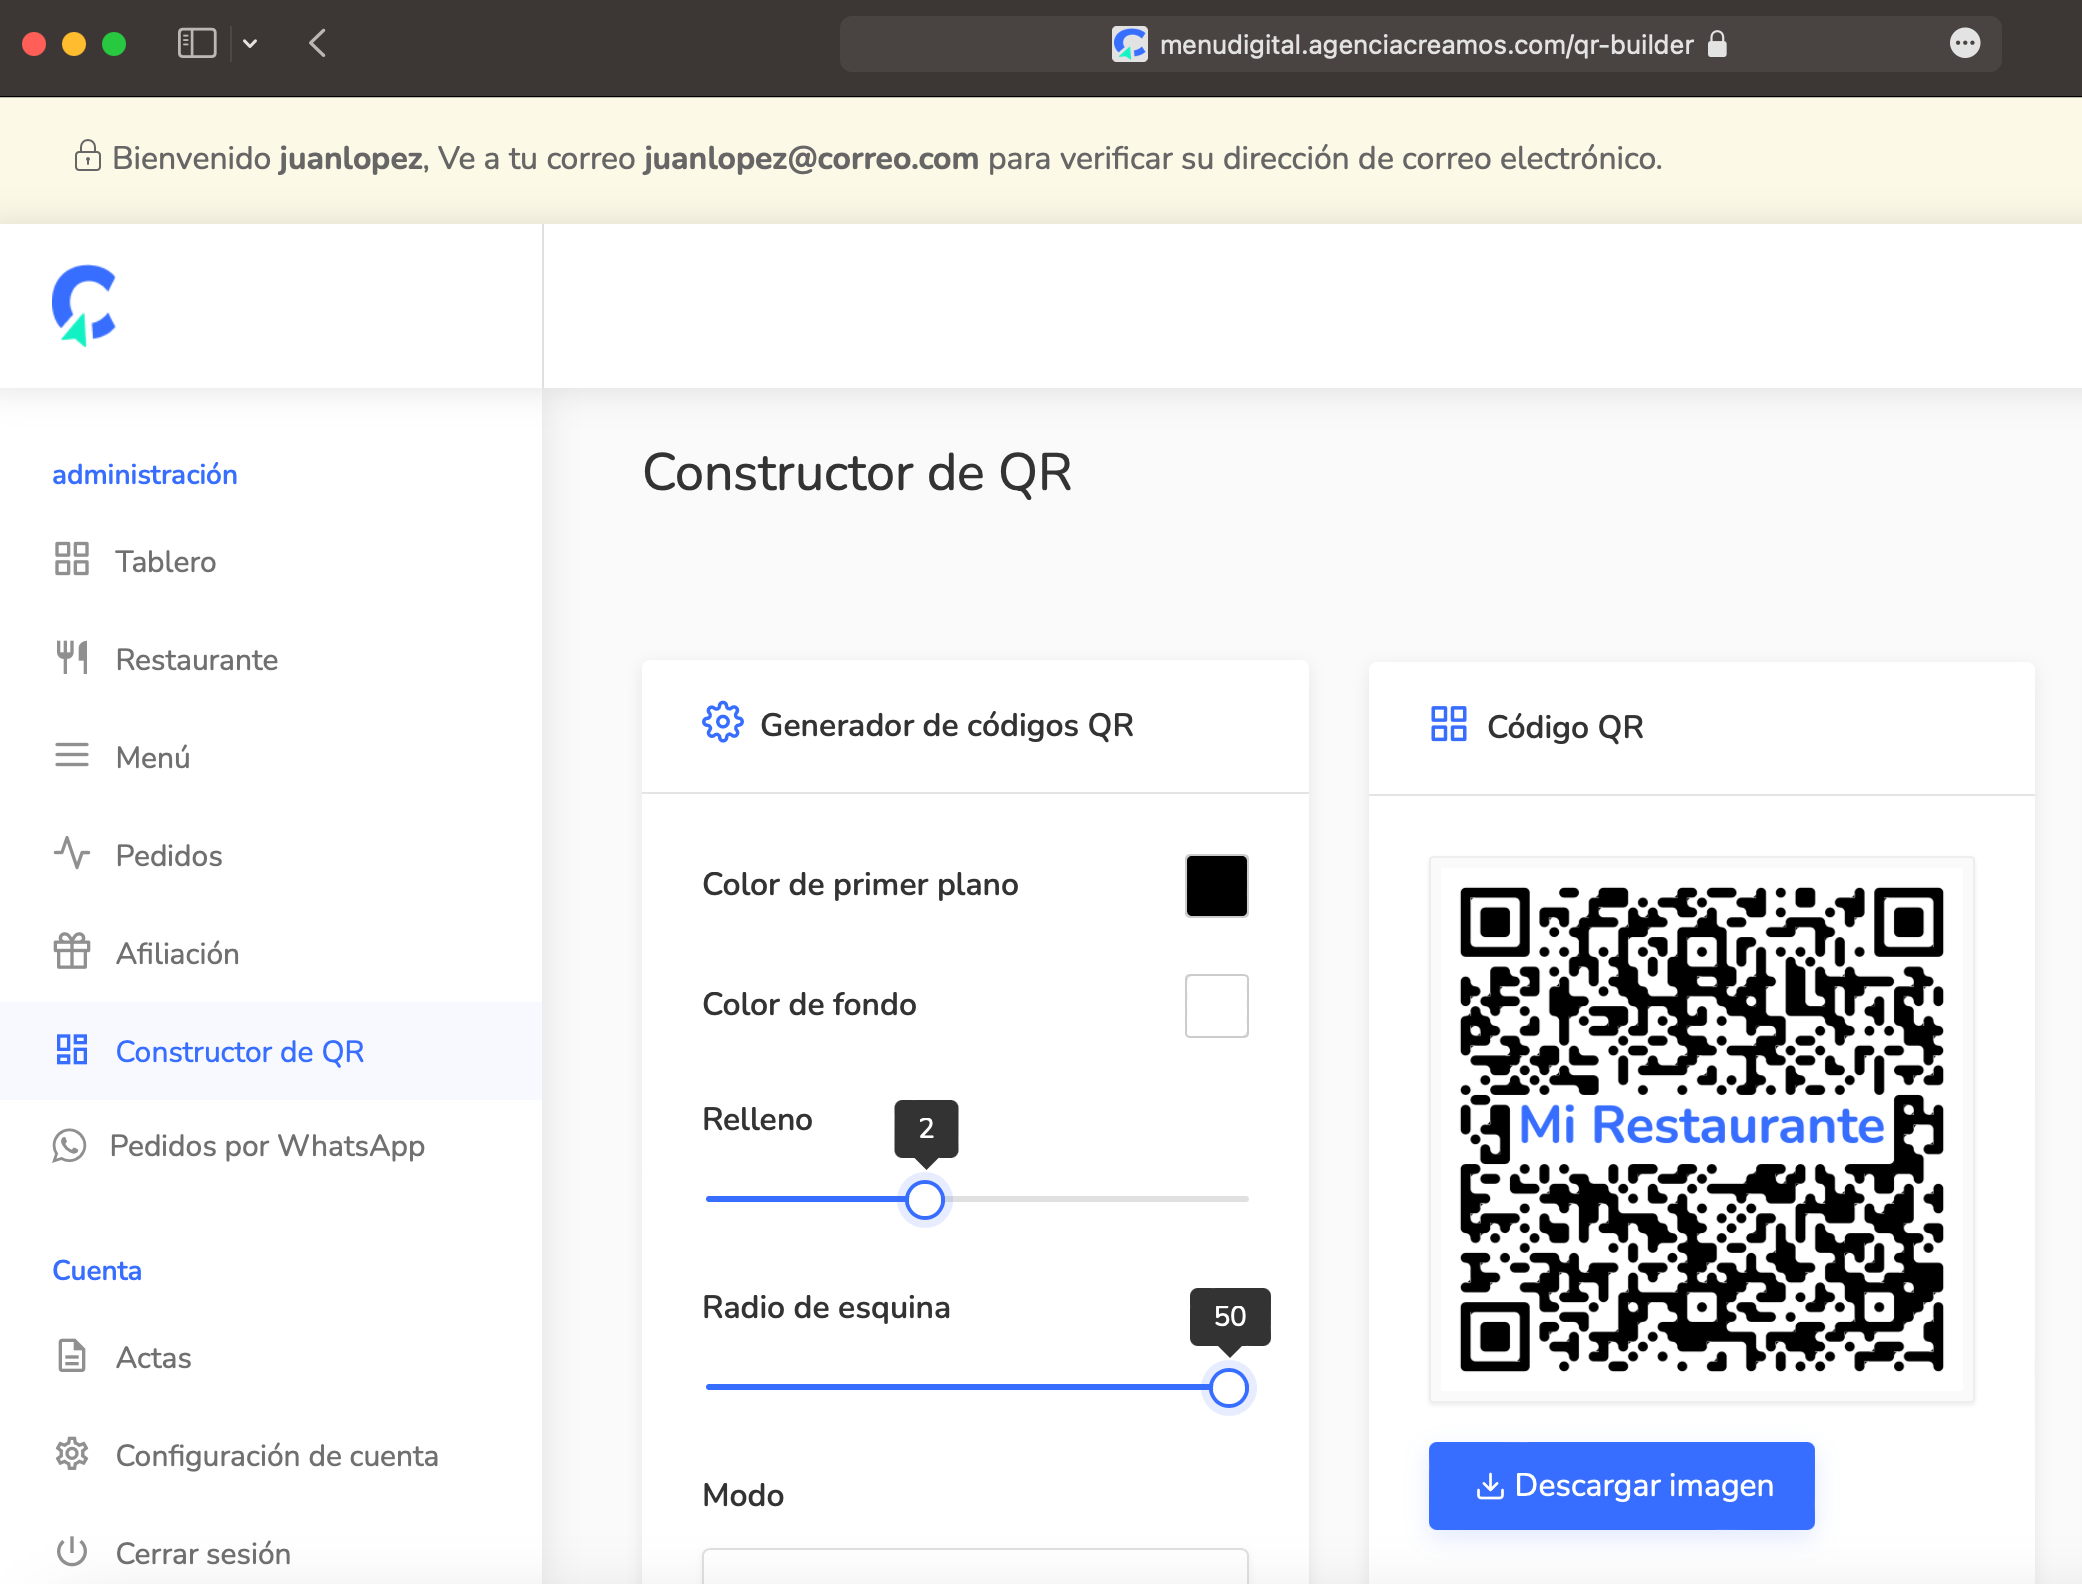Click the Safari sidebar toggle icon
This screenshot has width=2082, height=1584.
pos(197,43)
